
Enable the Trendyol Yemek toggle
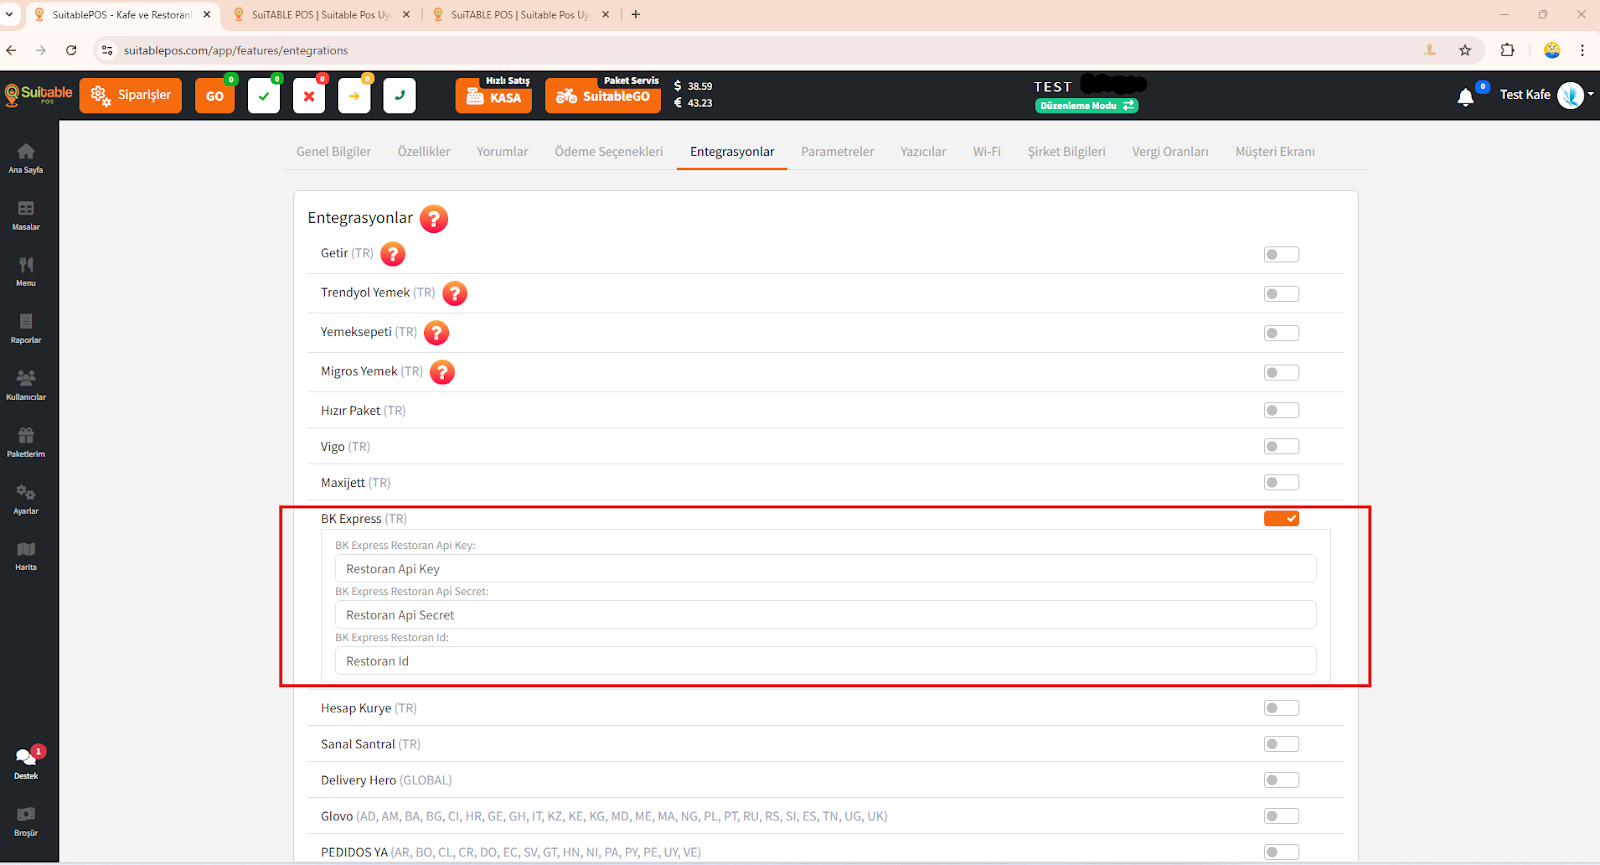(1281, 293)
